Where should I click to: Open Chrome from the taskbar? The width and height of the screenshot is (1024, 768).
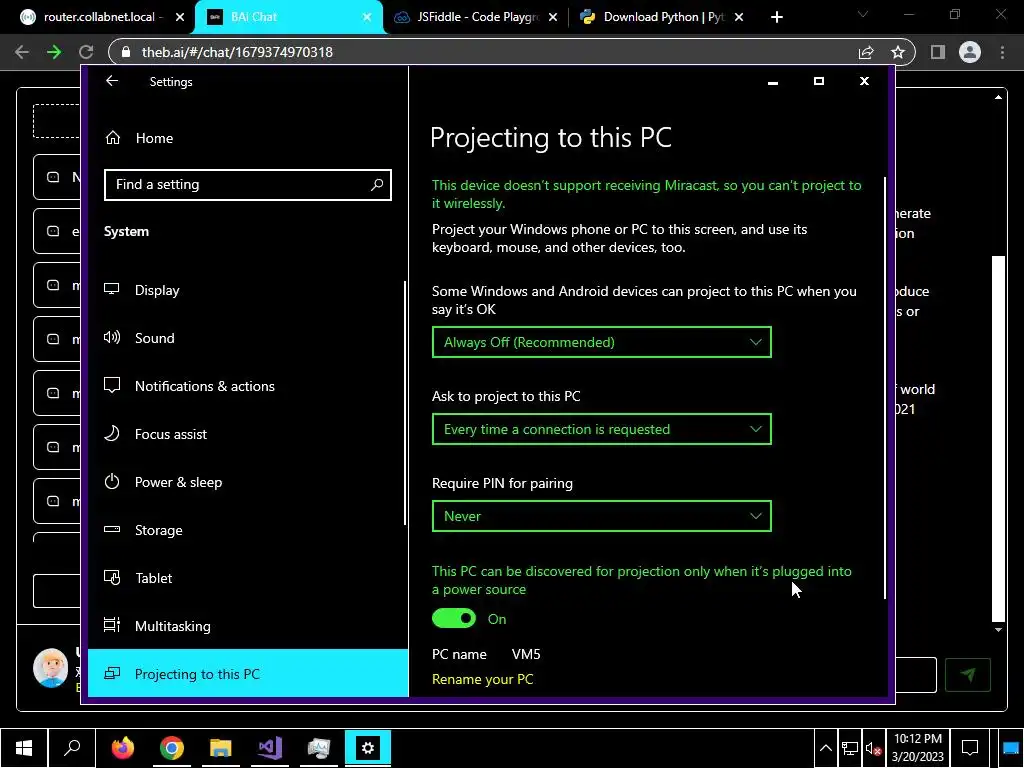coord(172,748)
